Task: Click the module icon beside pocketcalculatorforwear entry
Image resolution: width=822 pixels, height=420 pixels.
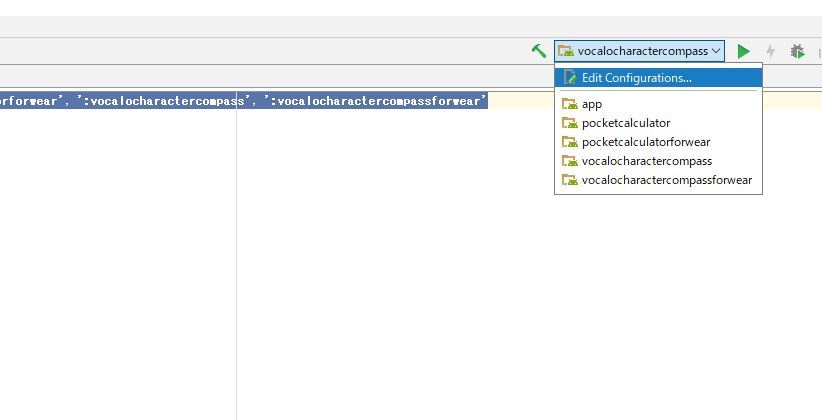Action: click(x=570, y=142)
